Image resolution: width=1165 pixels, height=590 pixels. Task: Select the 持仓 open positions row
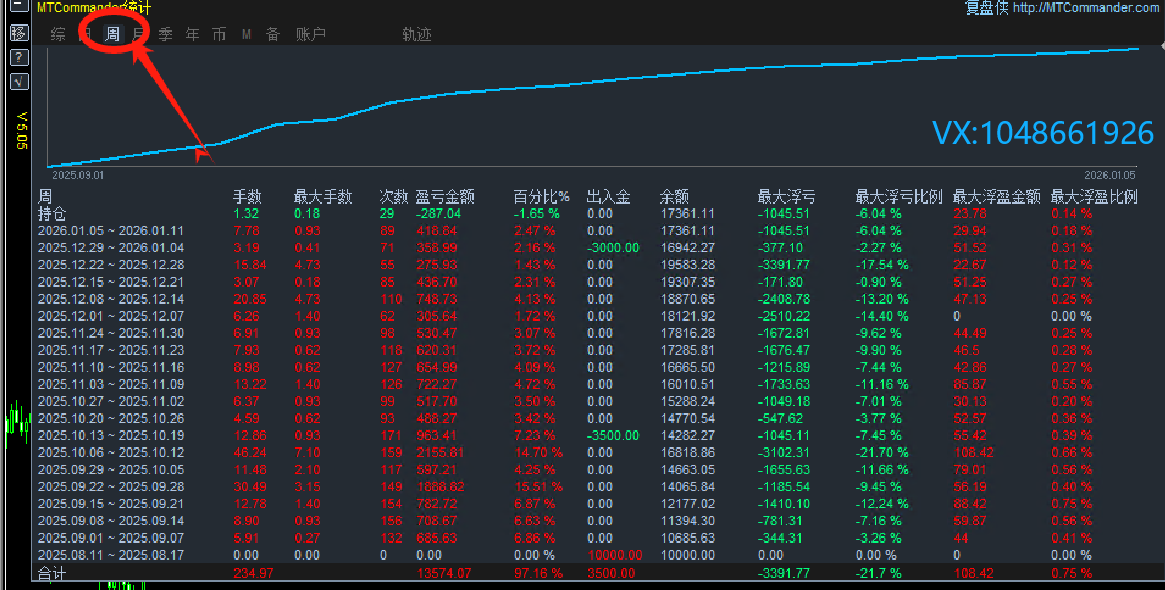(52, 213)
